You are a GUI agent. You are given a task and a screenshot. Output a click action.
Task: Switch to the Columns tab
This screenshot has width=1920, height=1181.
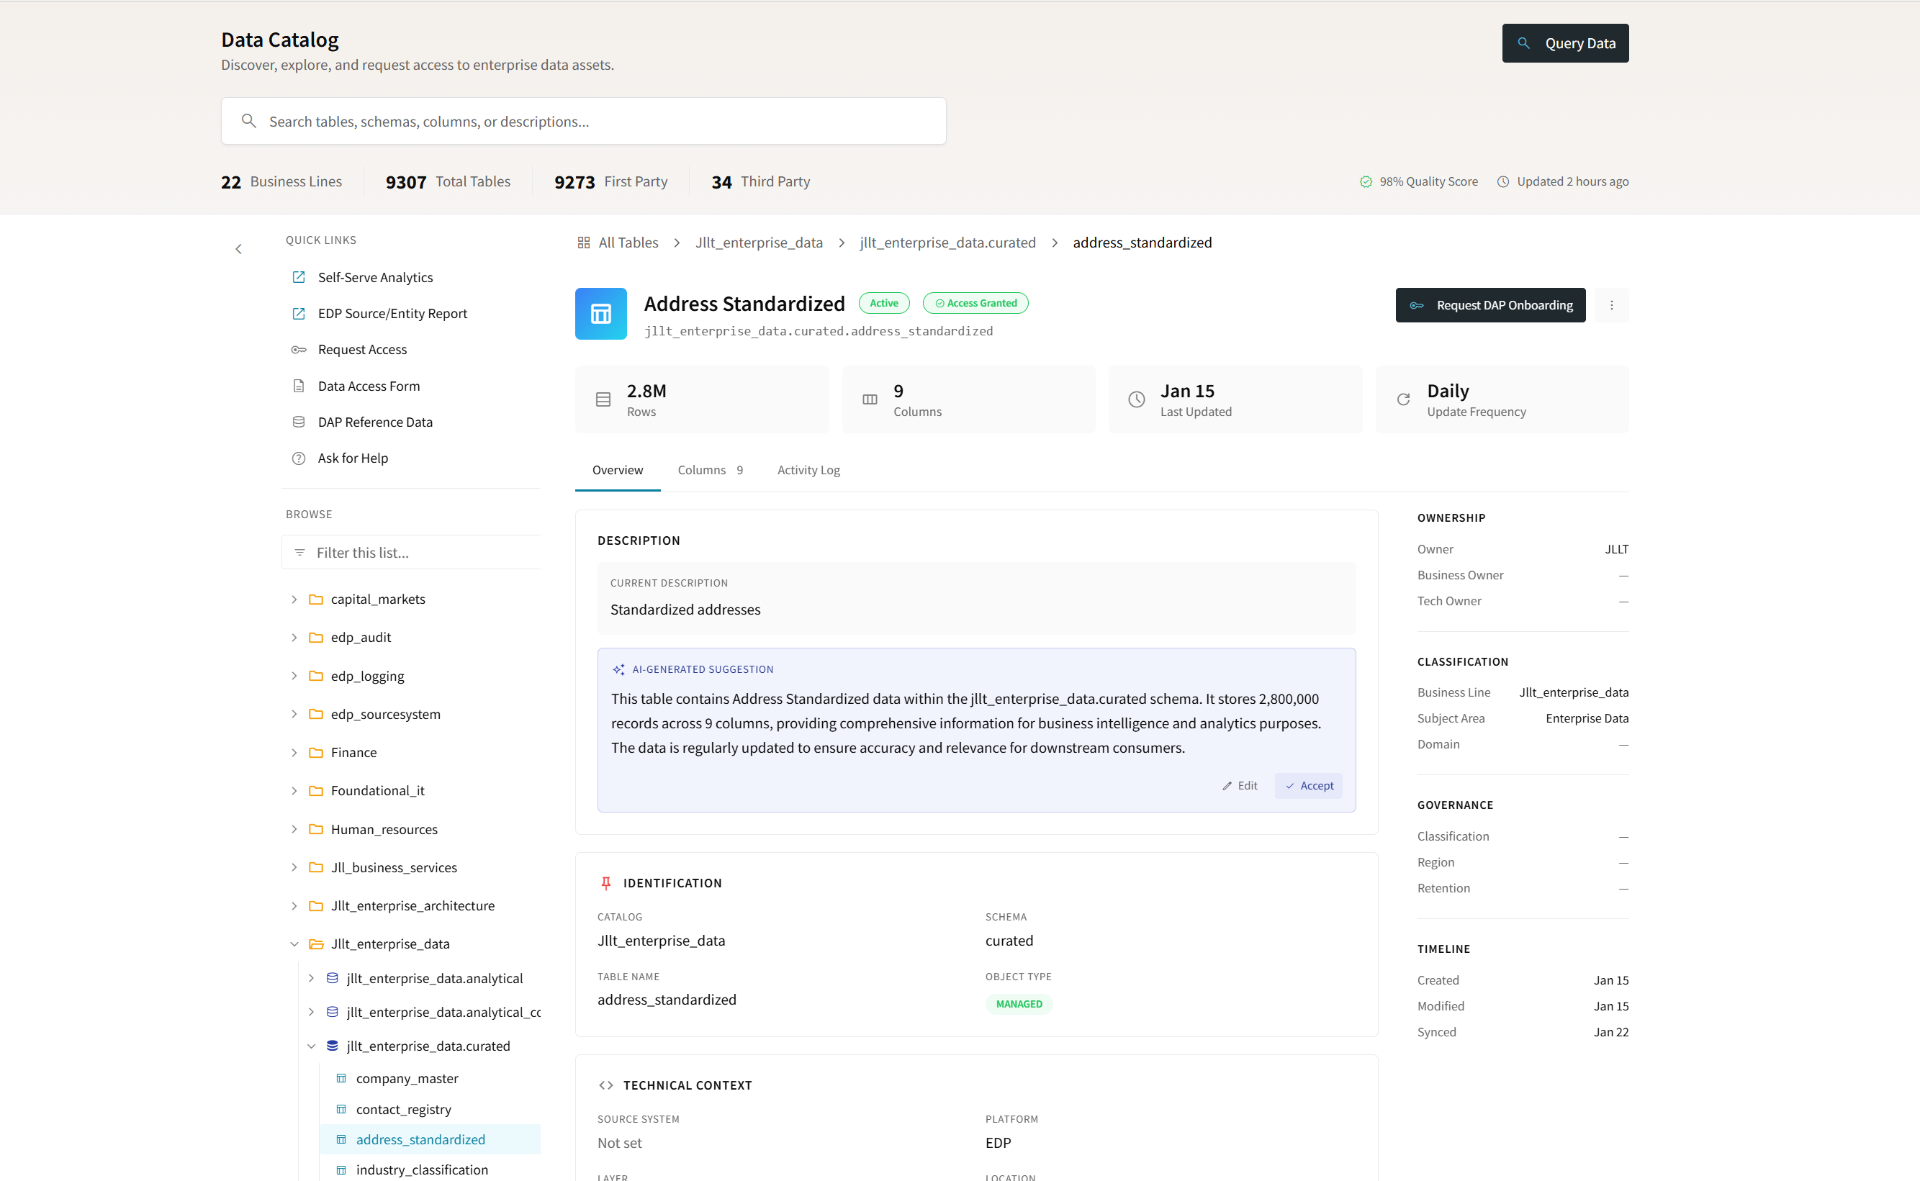[x=710, y=470]
